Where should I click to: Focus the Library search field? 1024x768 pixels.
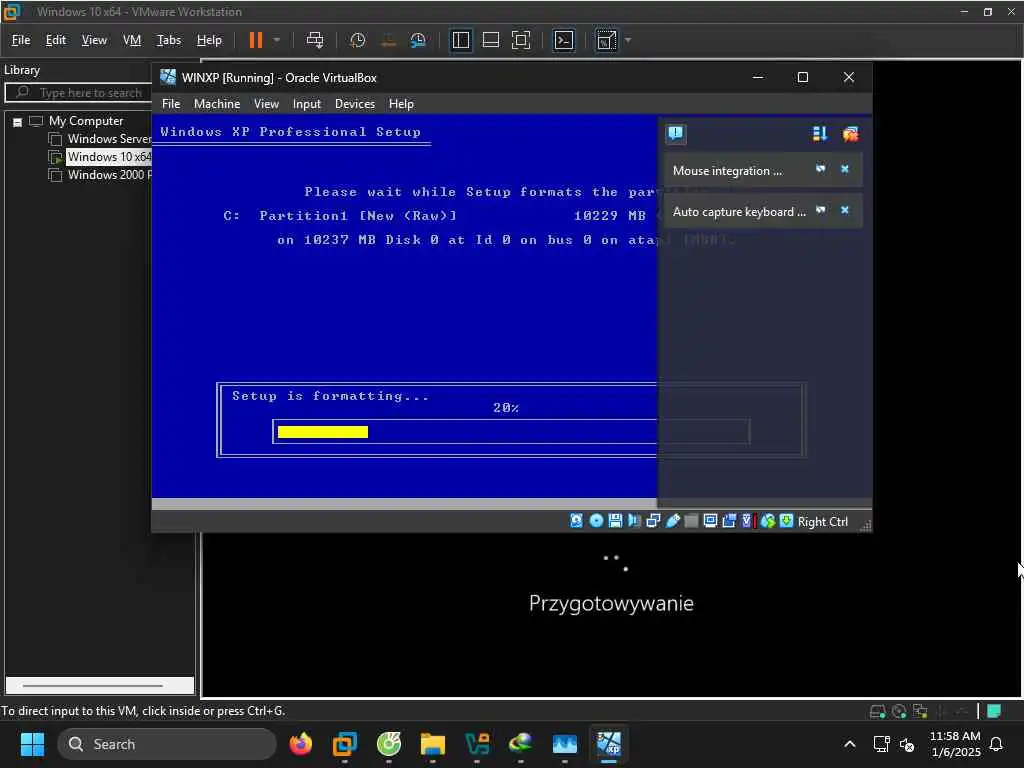78,93
